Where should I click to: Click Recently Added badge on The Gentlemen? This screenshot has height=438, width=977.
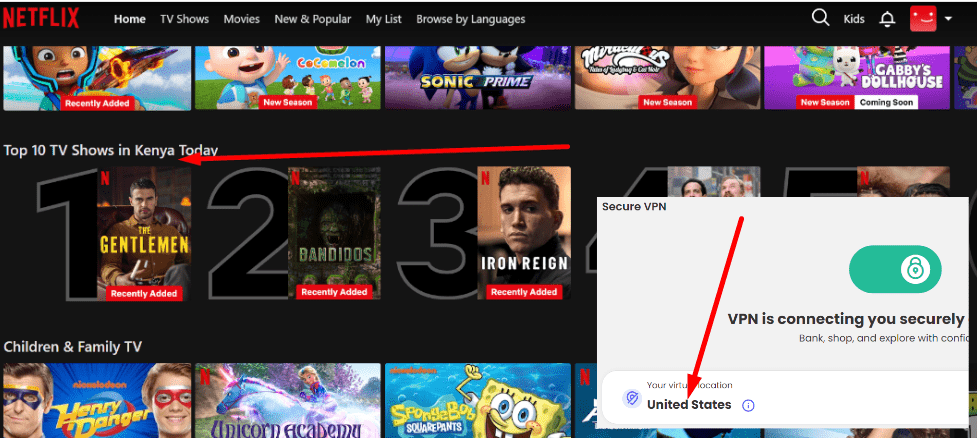(x=144, y=293)
